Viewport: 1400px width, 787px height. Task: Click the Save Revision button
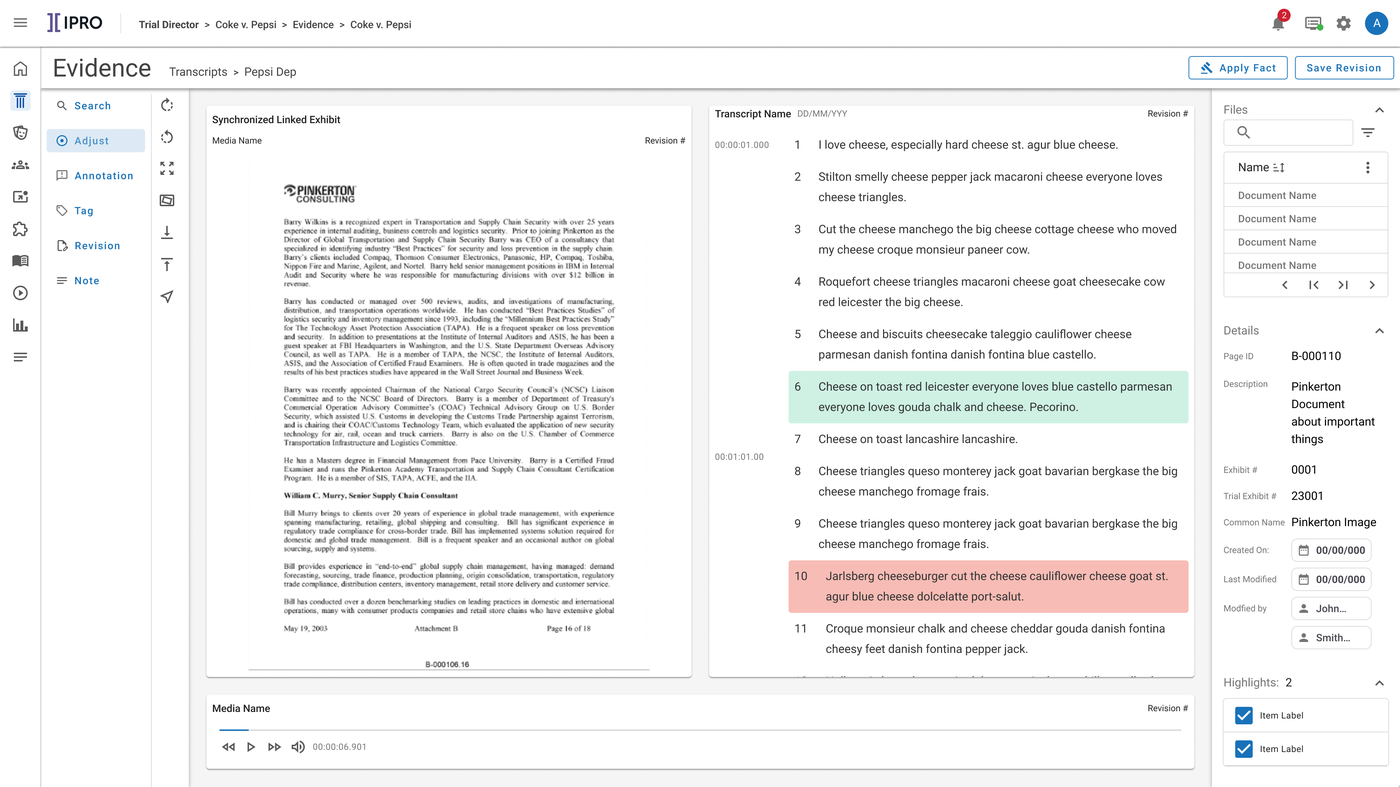coord(1344,68)
